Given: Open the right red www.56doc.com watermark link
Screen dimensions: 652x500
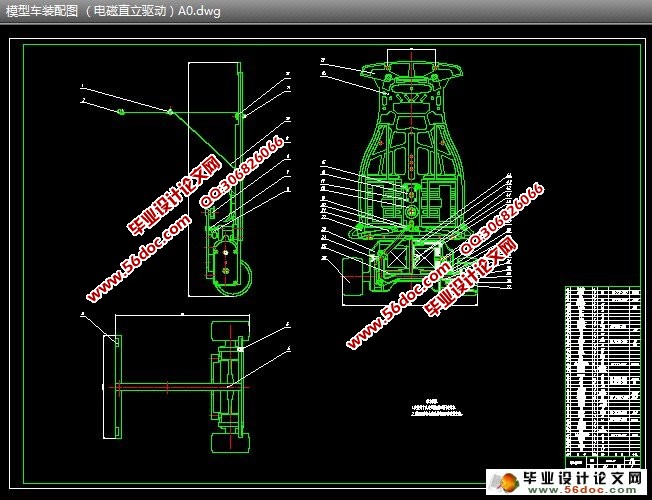Looking at the screenshot, I should (398, 308).
